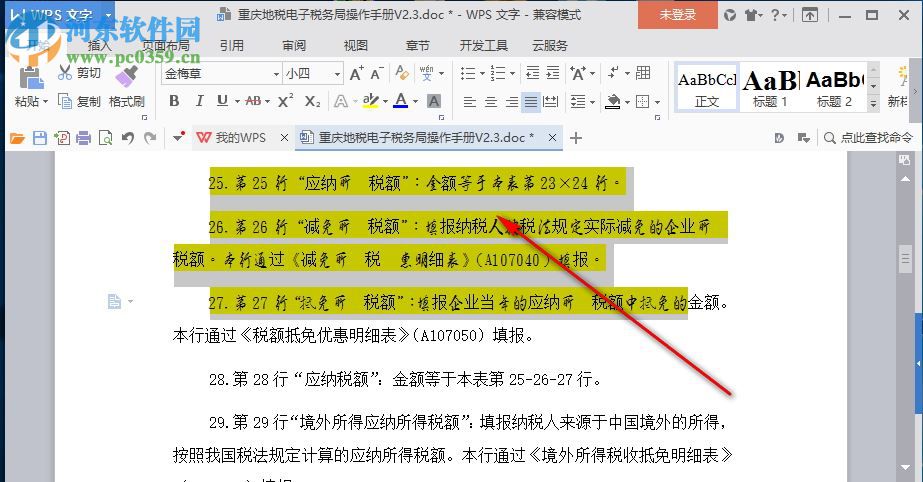Toggle strikethrough AB formatting
923x482 pixels.
(x=253, y=101)
